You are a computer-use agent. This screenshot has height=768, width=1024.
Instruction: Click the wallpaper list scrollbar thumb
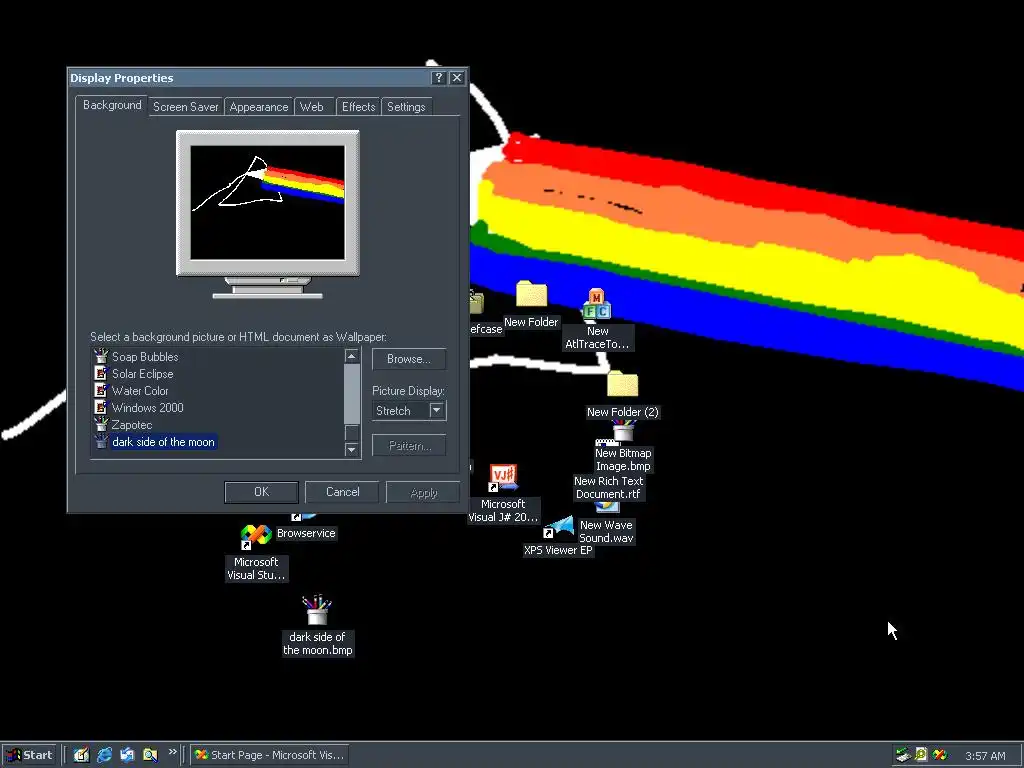tap(351, 394)
